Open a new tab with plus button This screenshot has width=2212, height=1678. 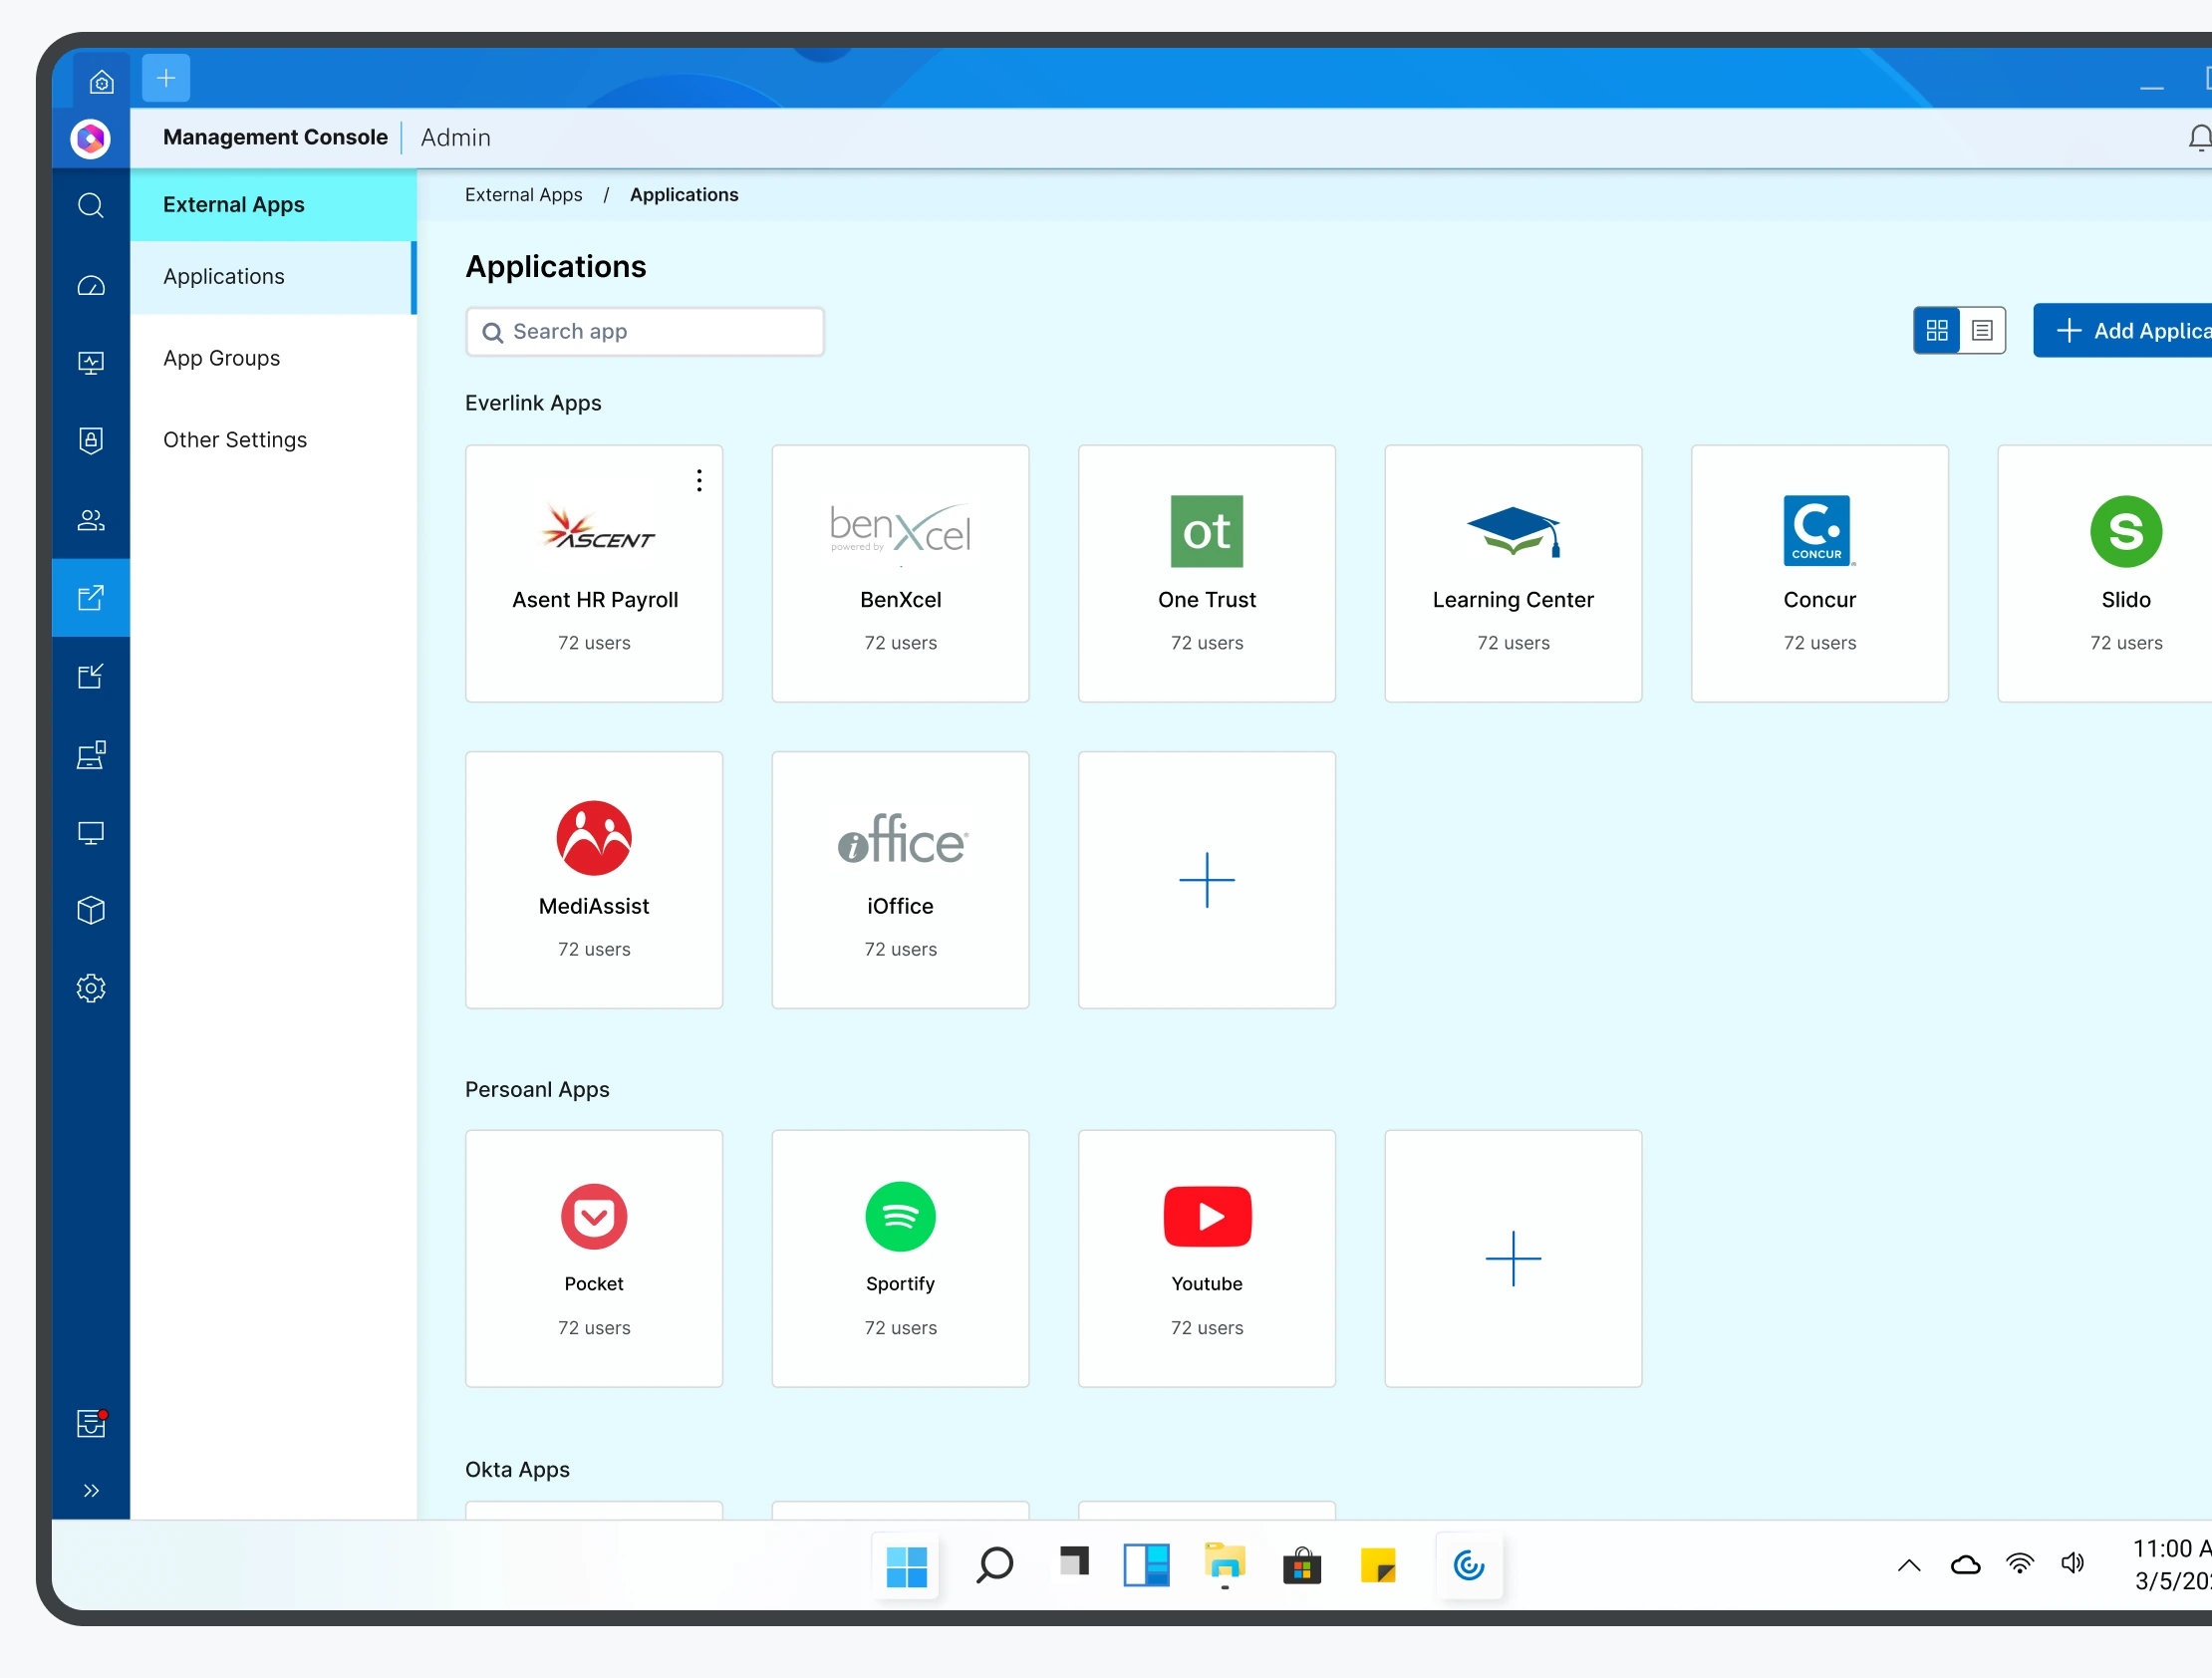point(166,78)
